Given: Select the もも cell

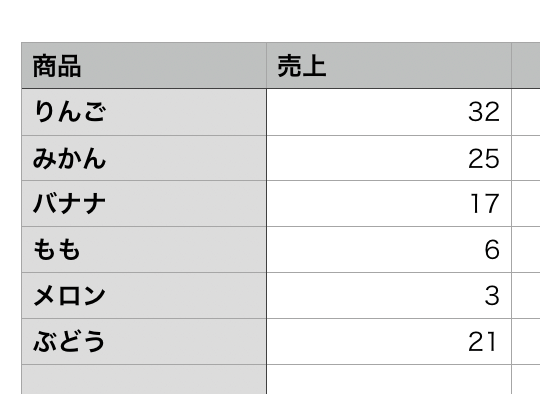Looking at the screenshot, I should (x=144, y=249).
